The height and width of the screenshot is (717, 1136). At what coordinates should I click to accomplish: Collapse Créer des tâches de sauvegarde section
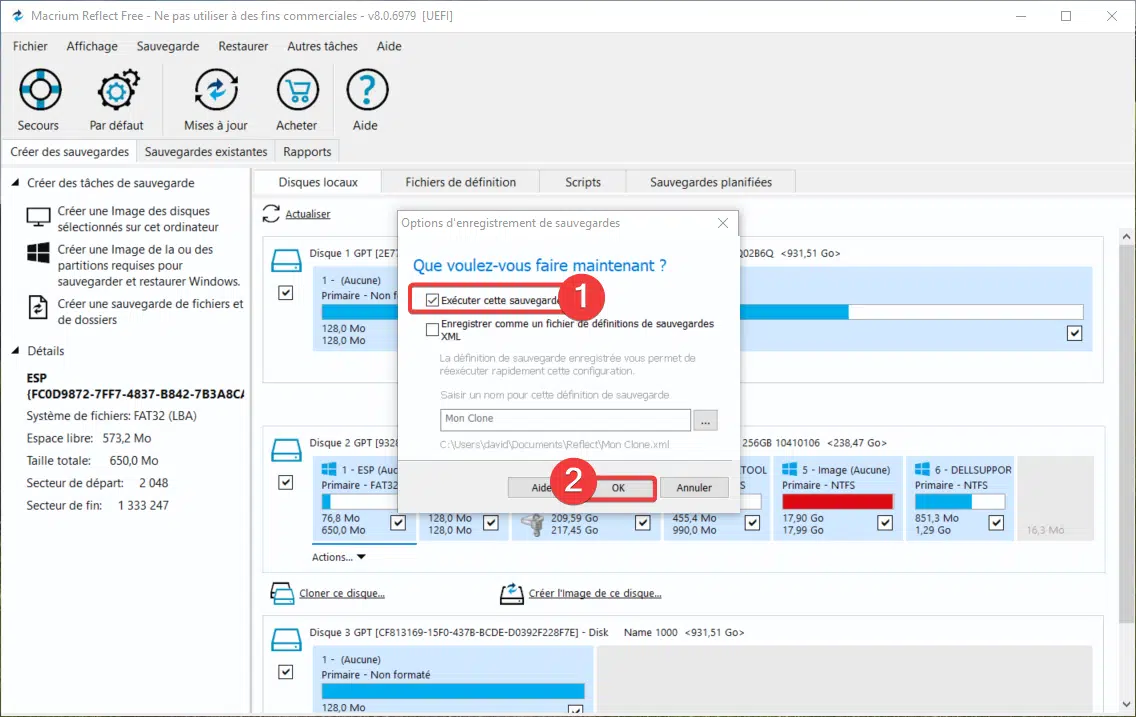tap(15, 183)
